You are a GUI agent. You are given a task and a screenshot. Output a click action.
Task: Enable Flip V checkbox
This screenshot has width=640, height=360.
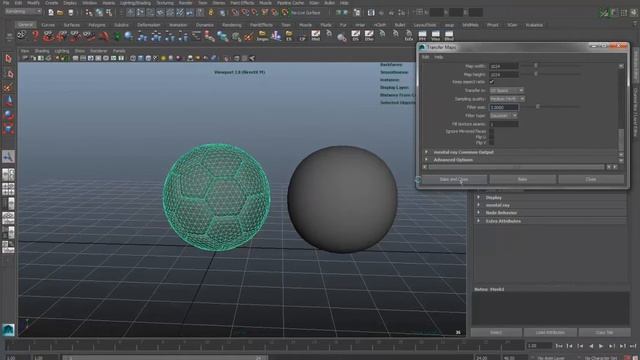point(491,142)
